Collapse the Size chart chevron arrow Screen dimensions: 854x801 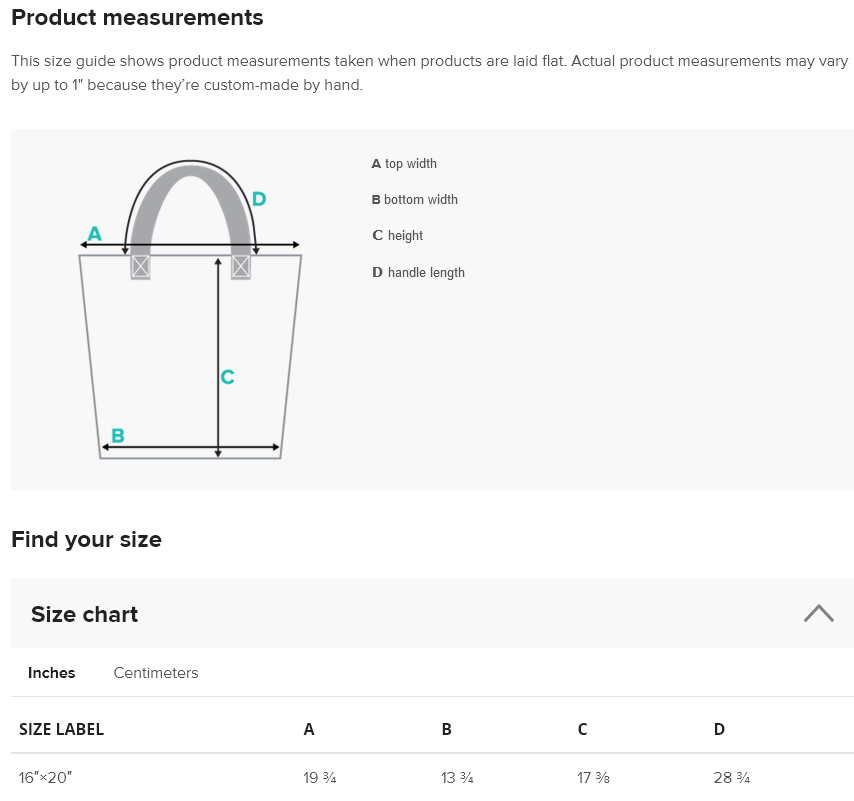[818, 613]
